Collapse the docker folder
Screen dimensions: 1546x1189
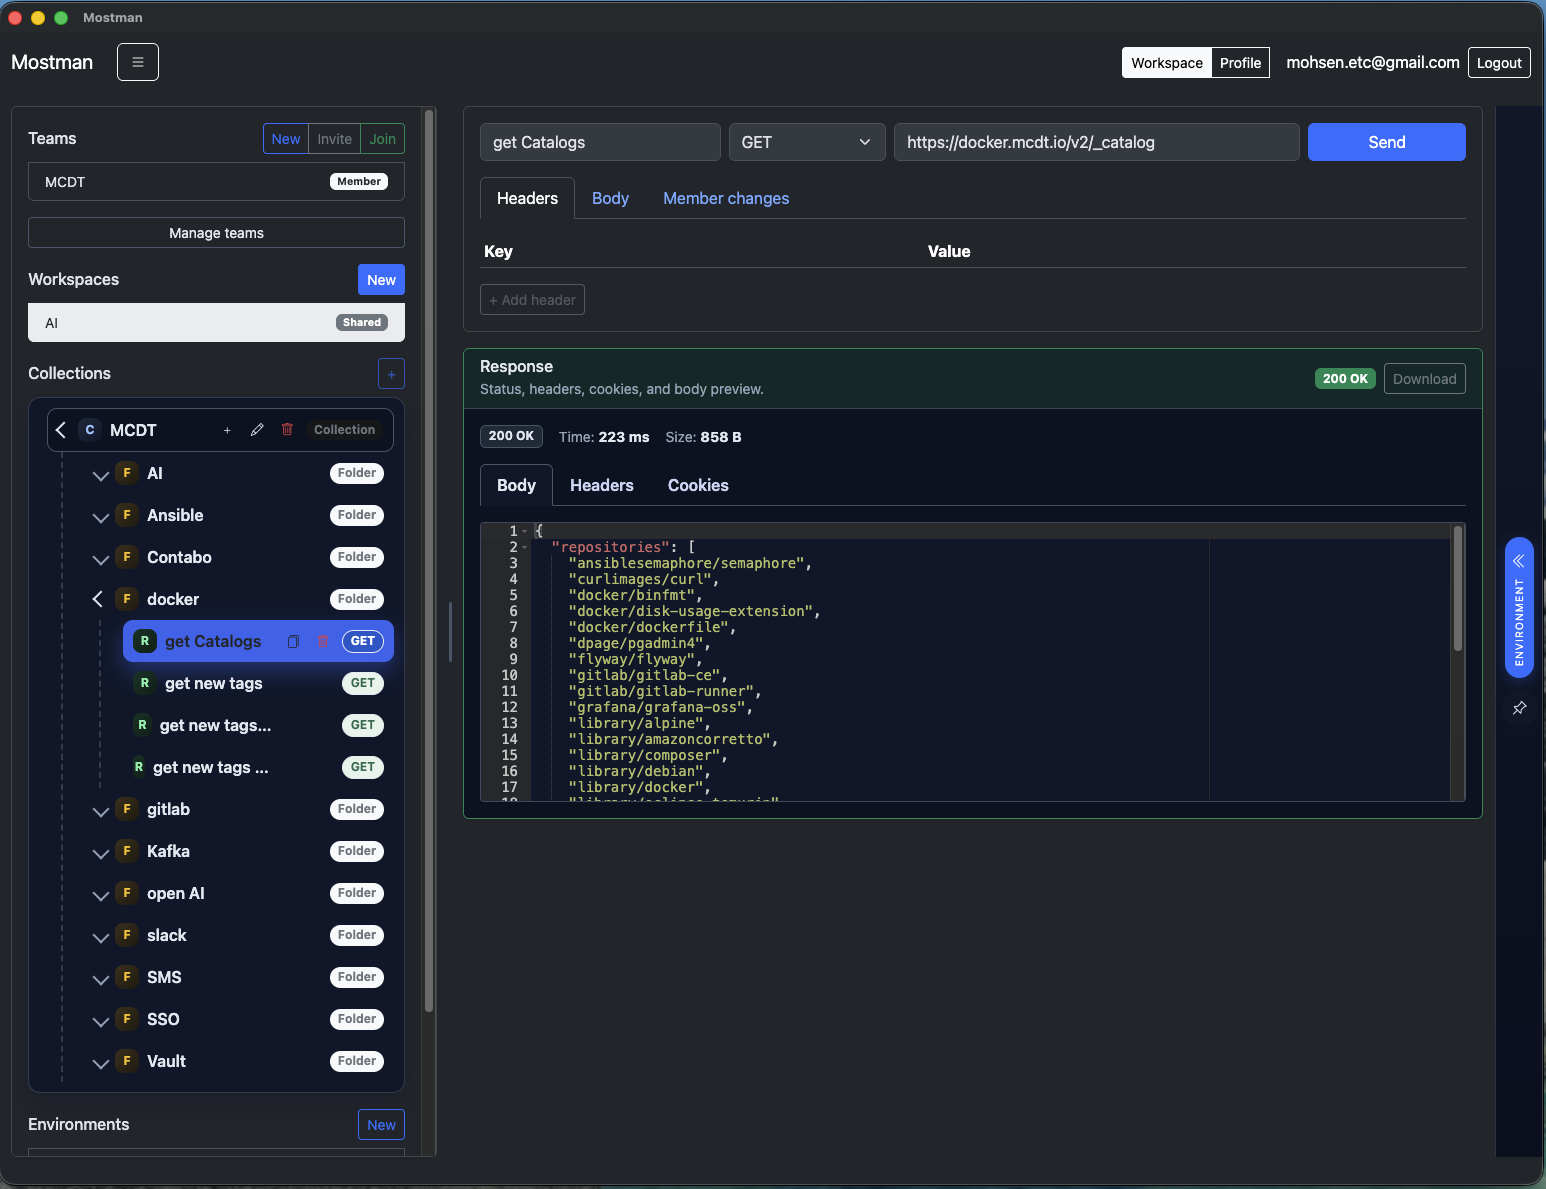[x=97, y=599]
